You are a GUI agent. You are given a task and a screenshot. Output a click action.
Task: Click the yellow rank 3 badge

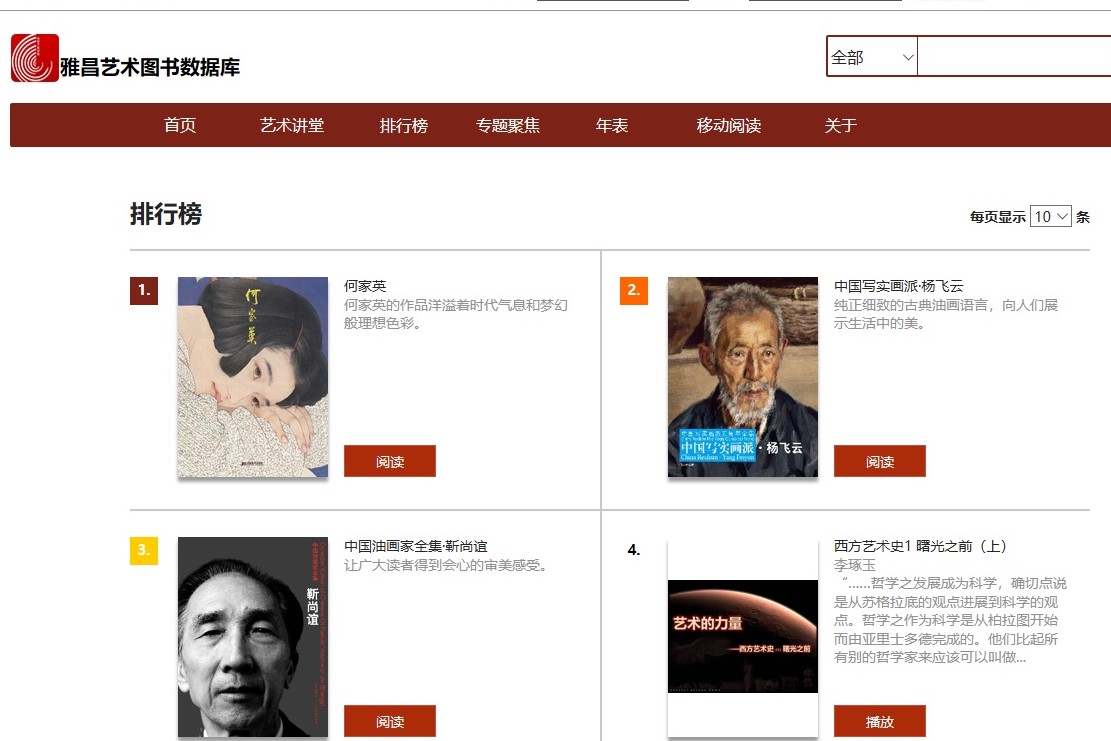[144, 550]
